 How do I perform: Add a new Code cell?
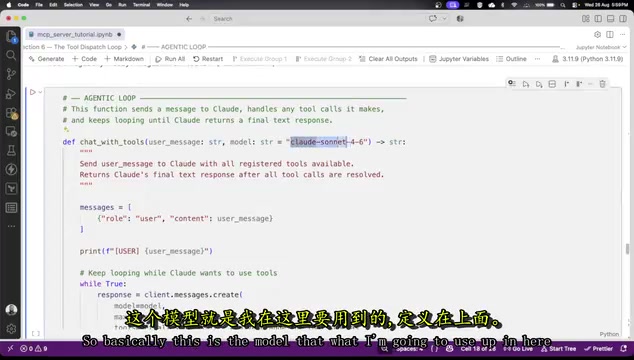pos(85,59)
